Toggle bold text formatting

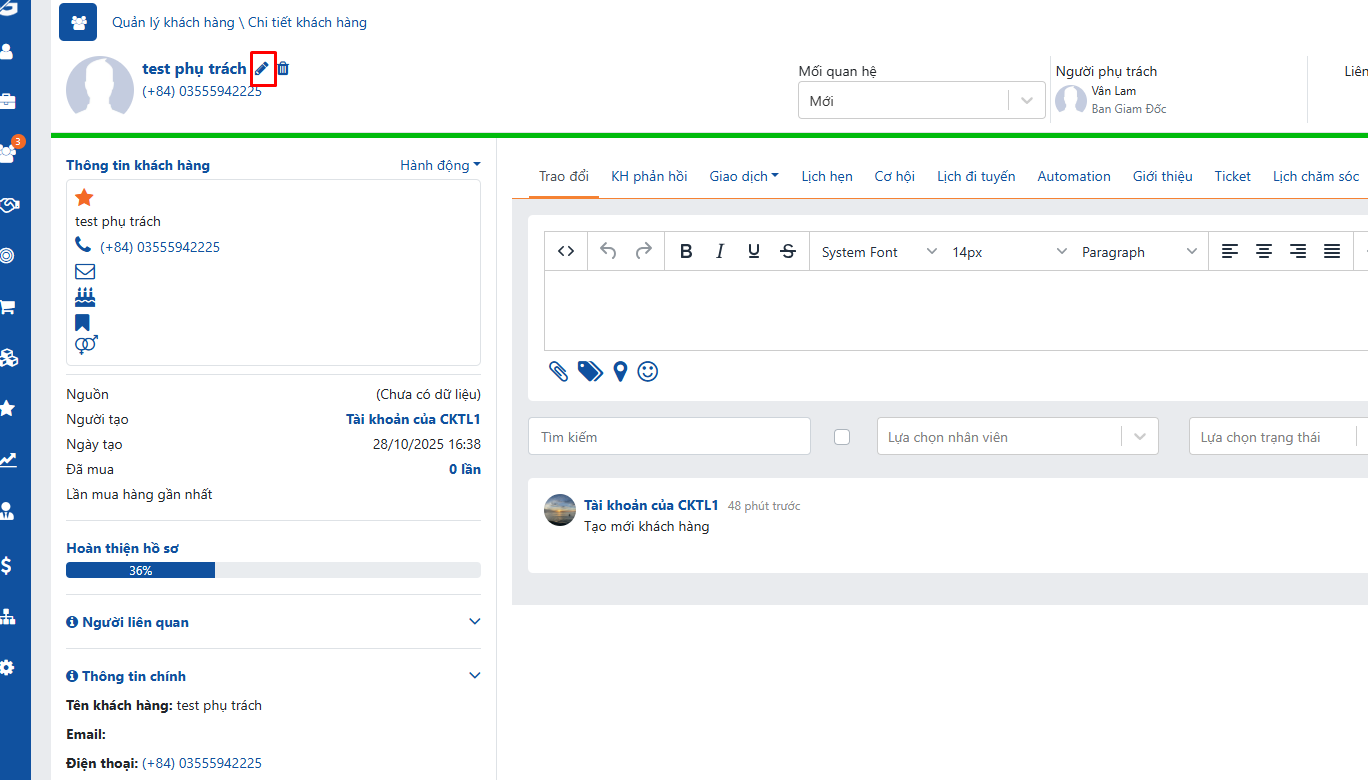[x=686, y=252]
